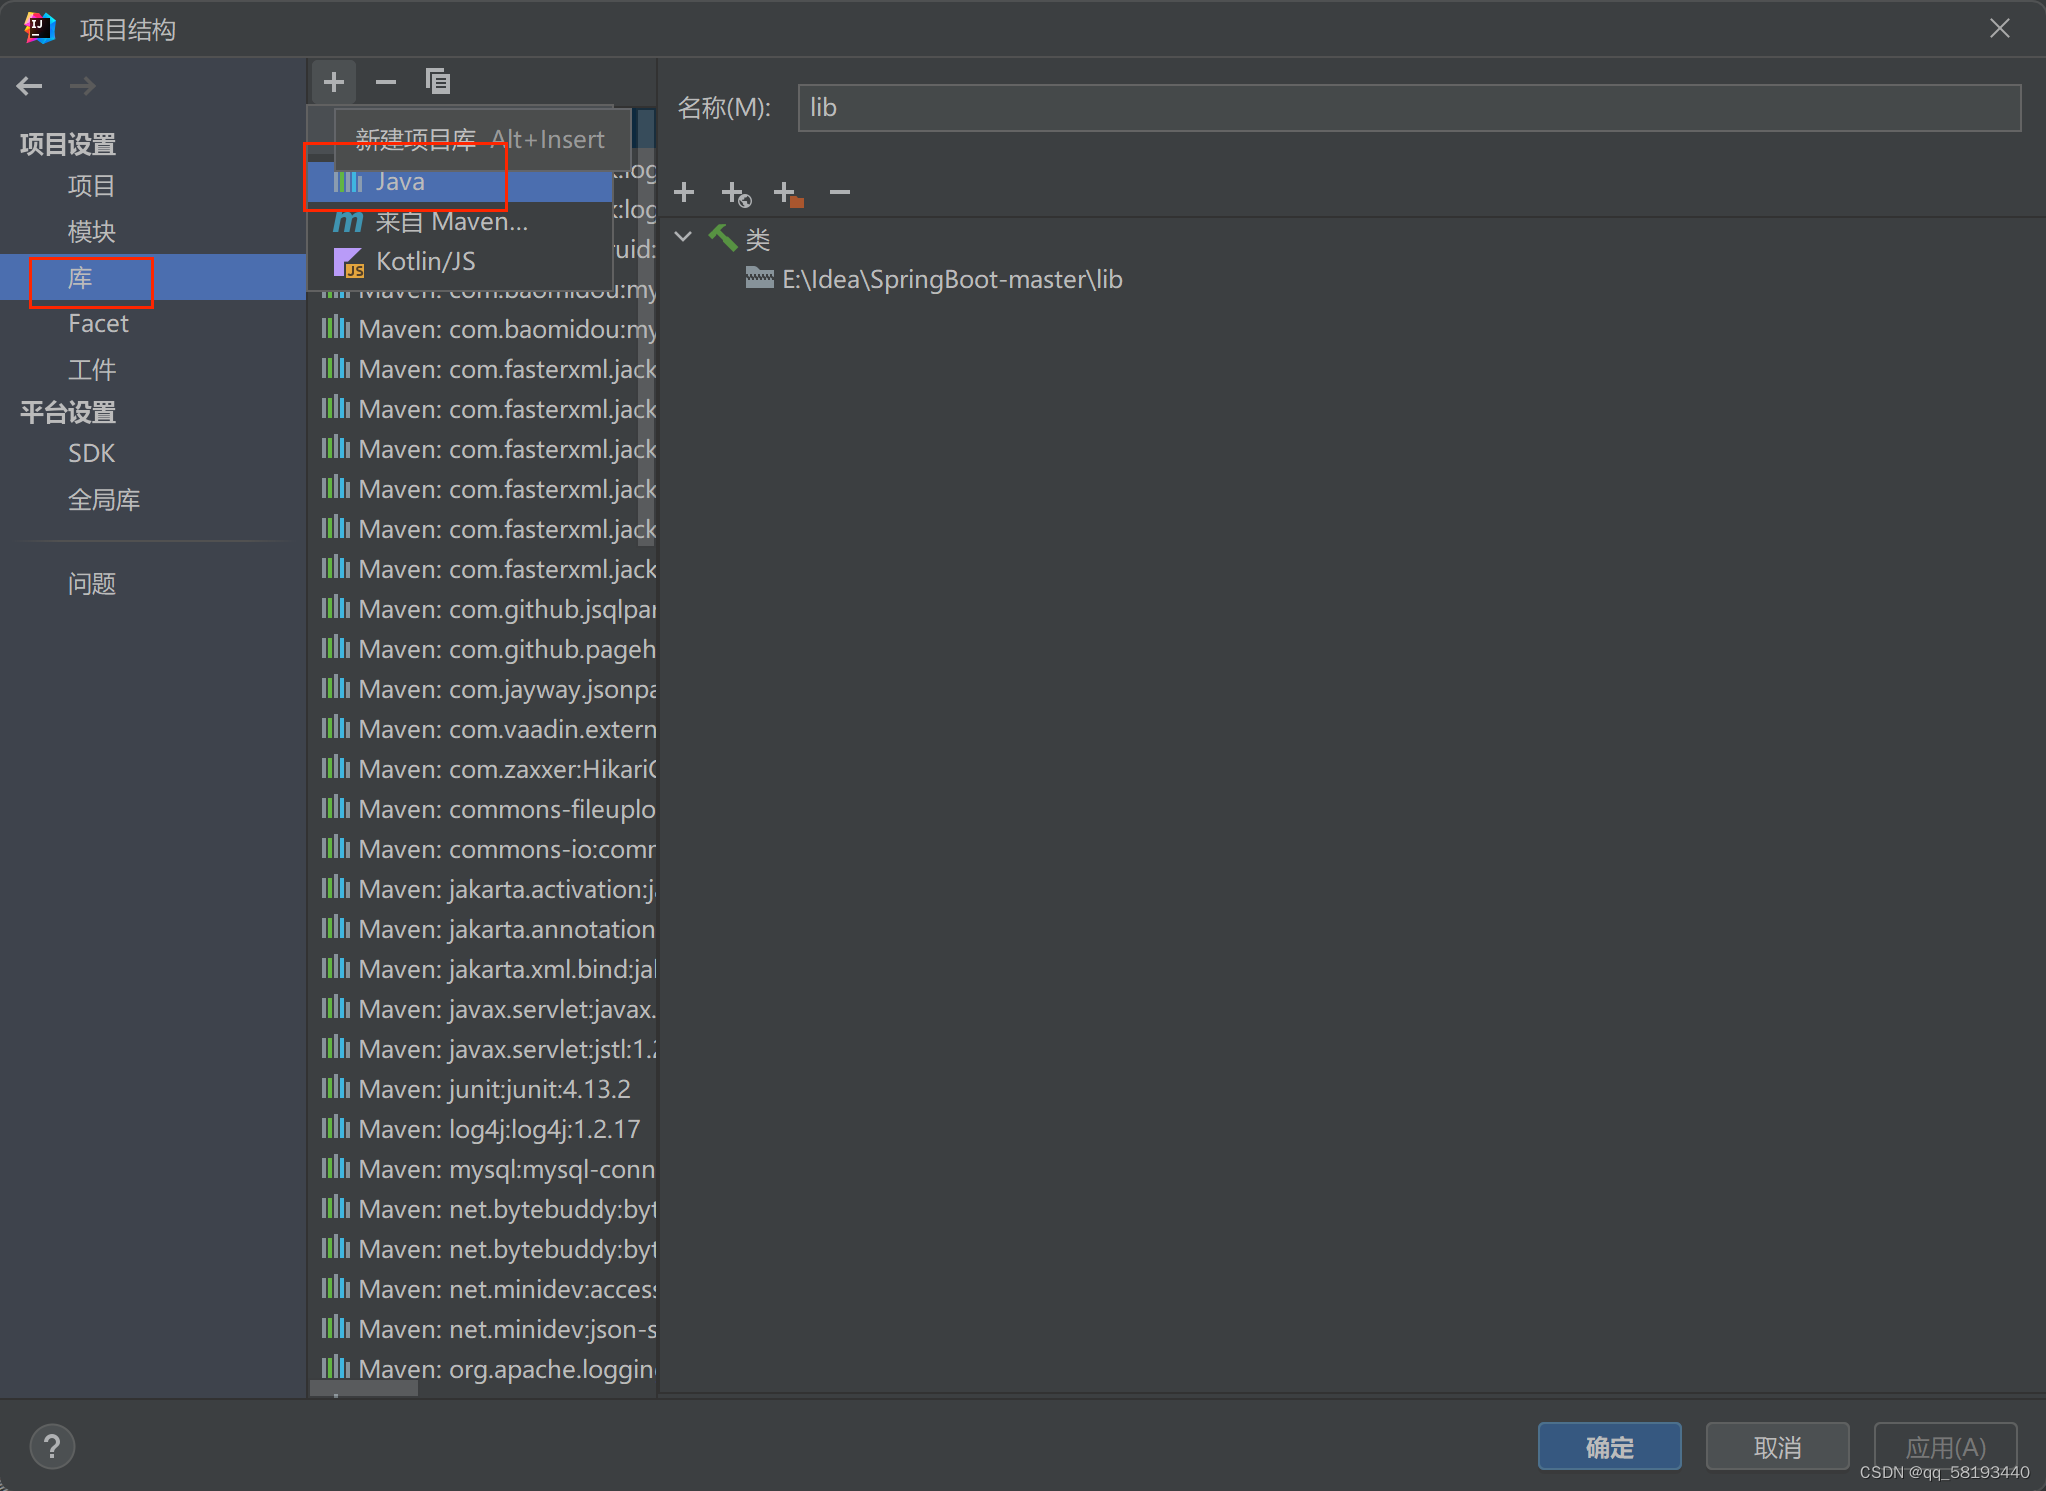Select Java from new library popup
The image size is (2046, 1491).
pyautogui.click(x=400, y=182)
